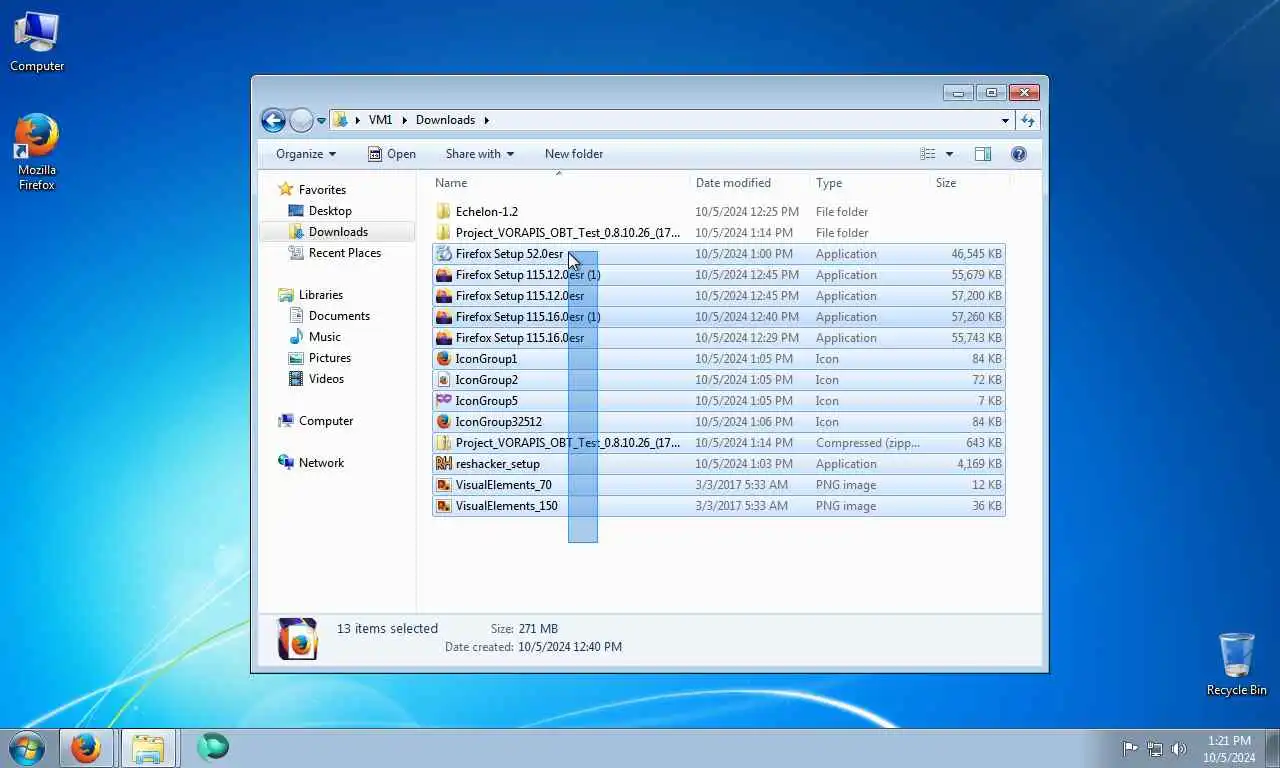
Task: Click the compressed Project_VORAPIS zip file icon
Action: pos(444,443)
